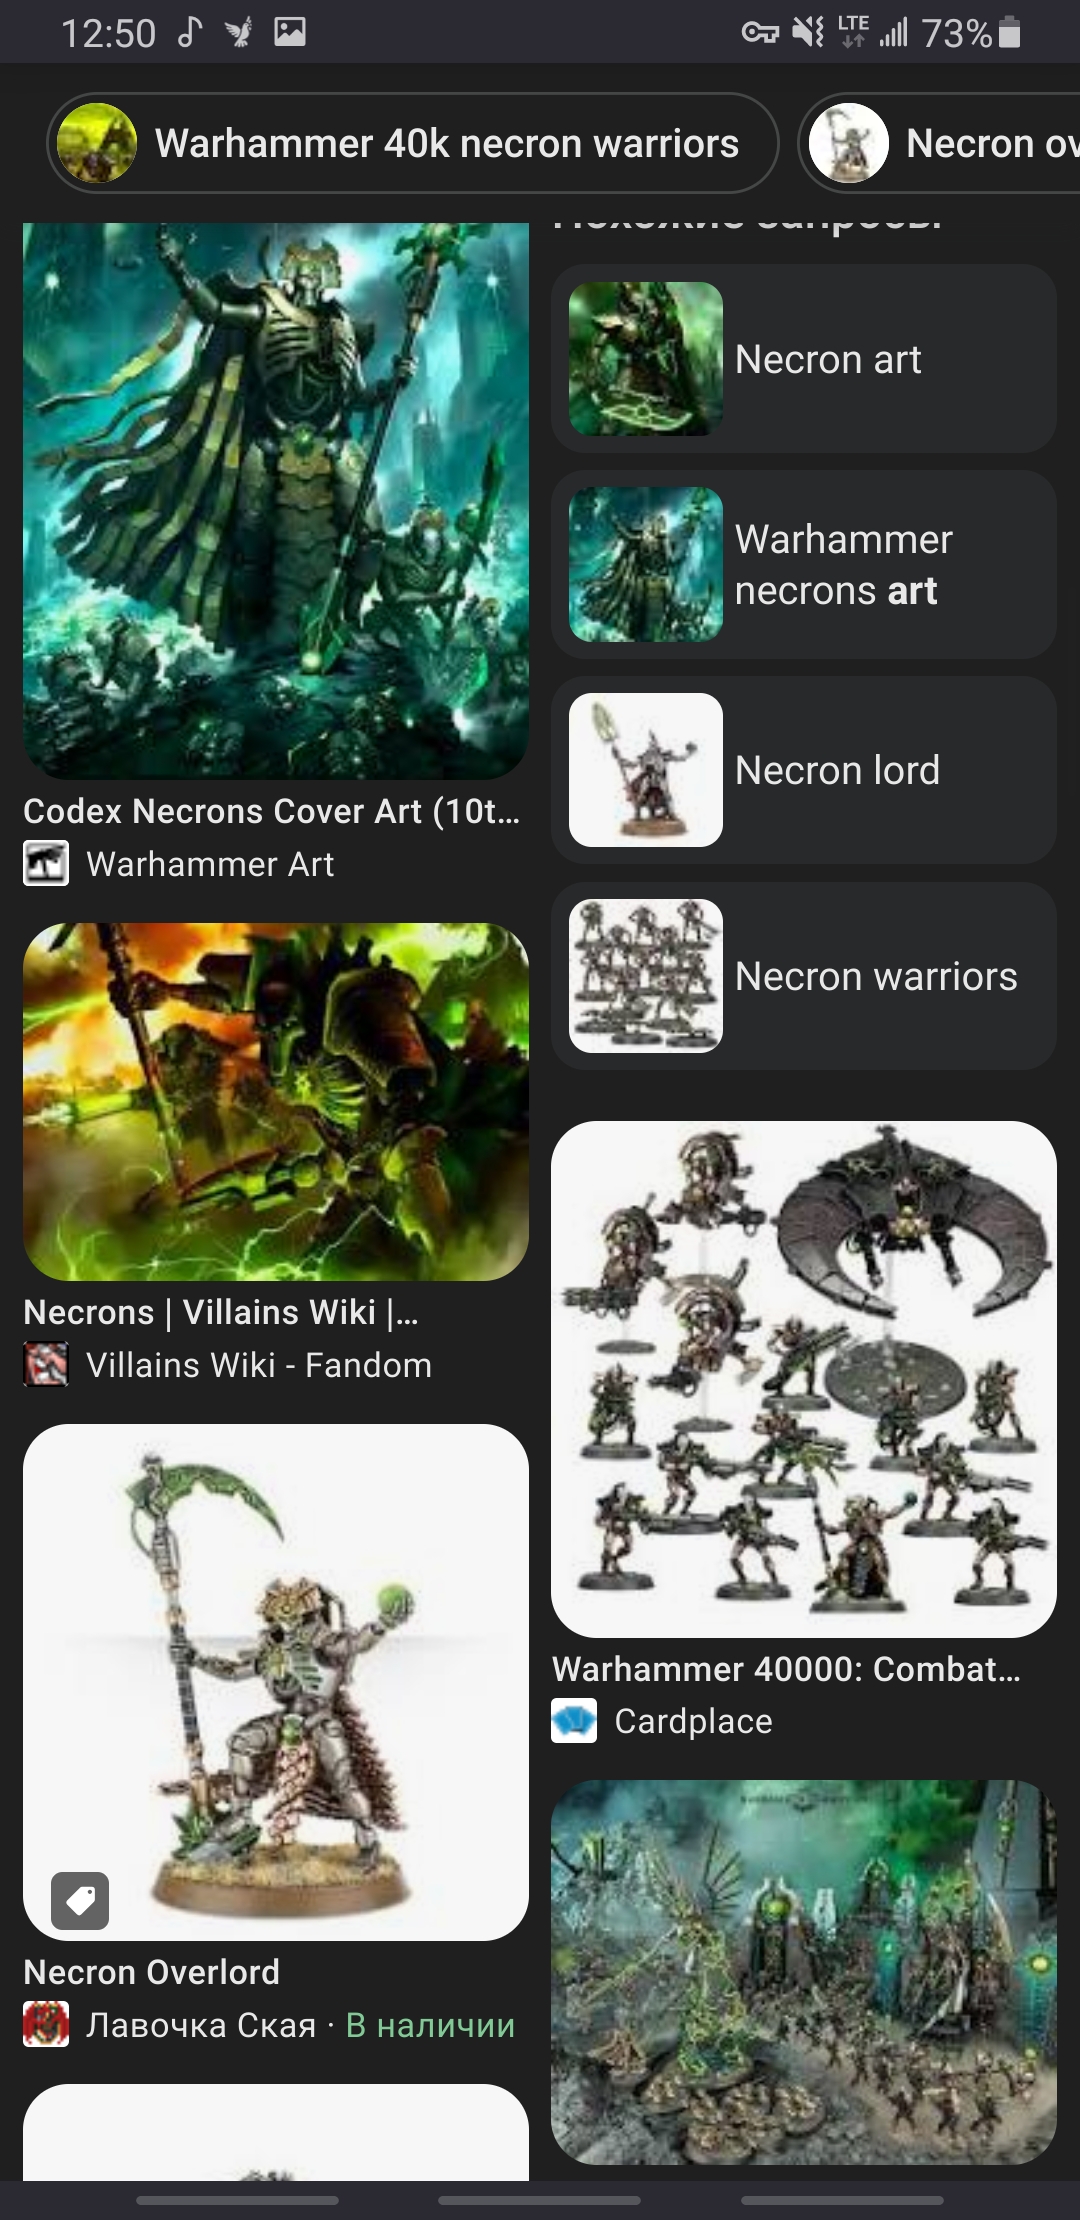Open the Necron warriors related search
The width and height of the screenshot is (1080, 2220).
804,976
